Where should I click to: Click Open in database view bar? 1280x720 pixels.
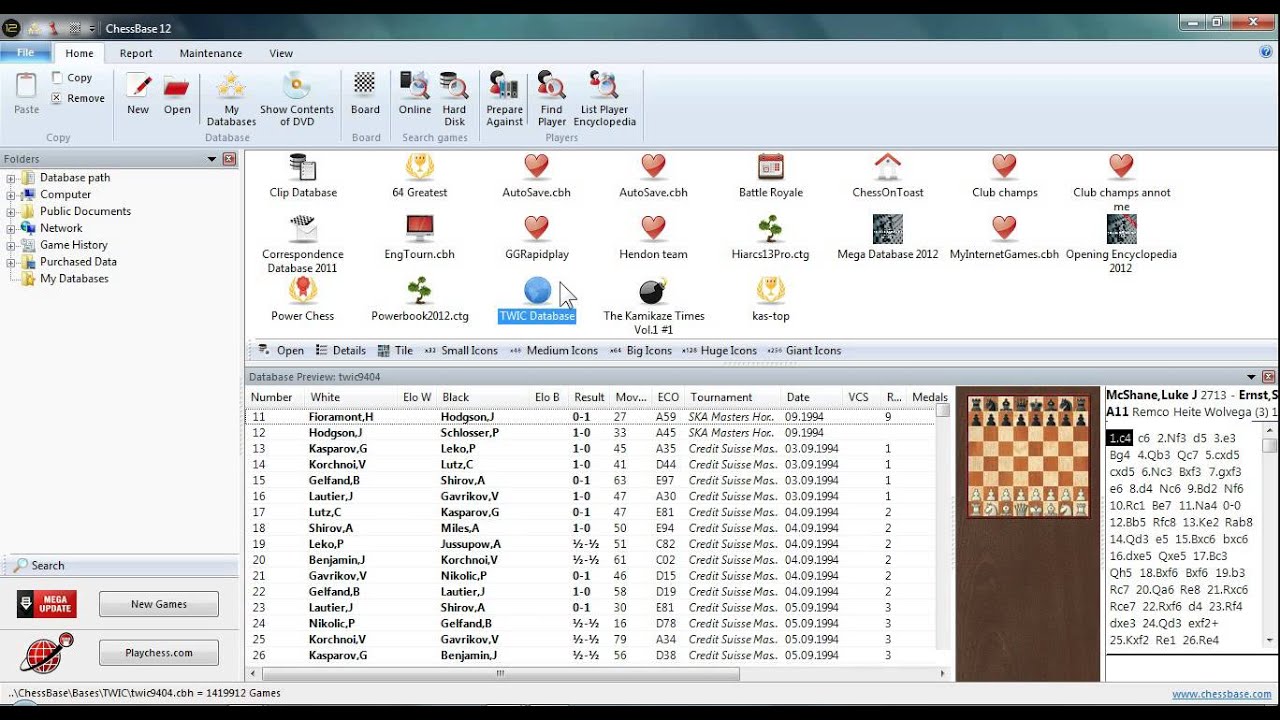click(281, 351)
